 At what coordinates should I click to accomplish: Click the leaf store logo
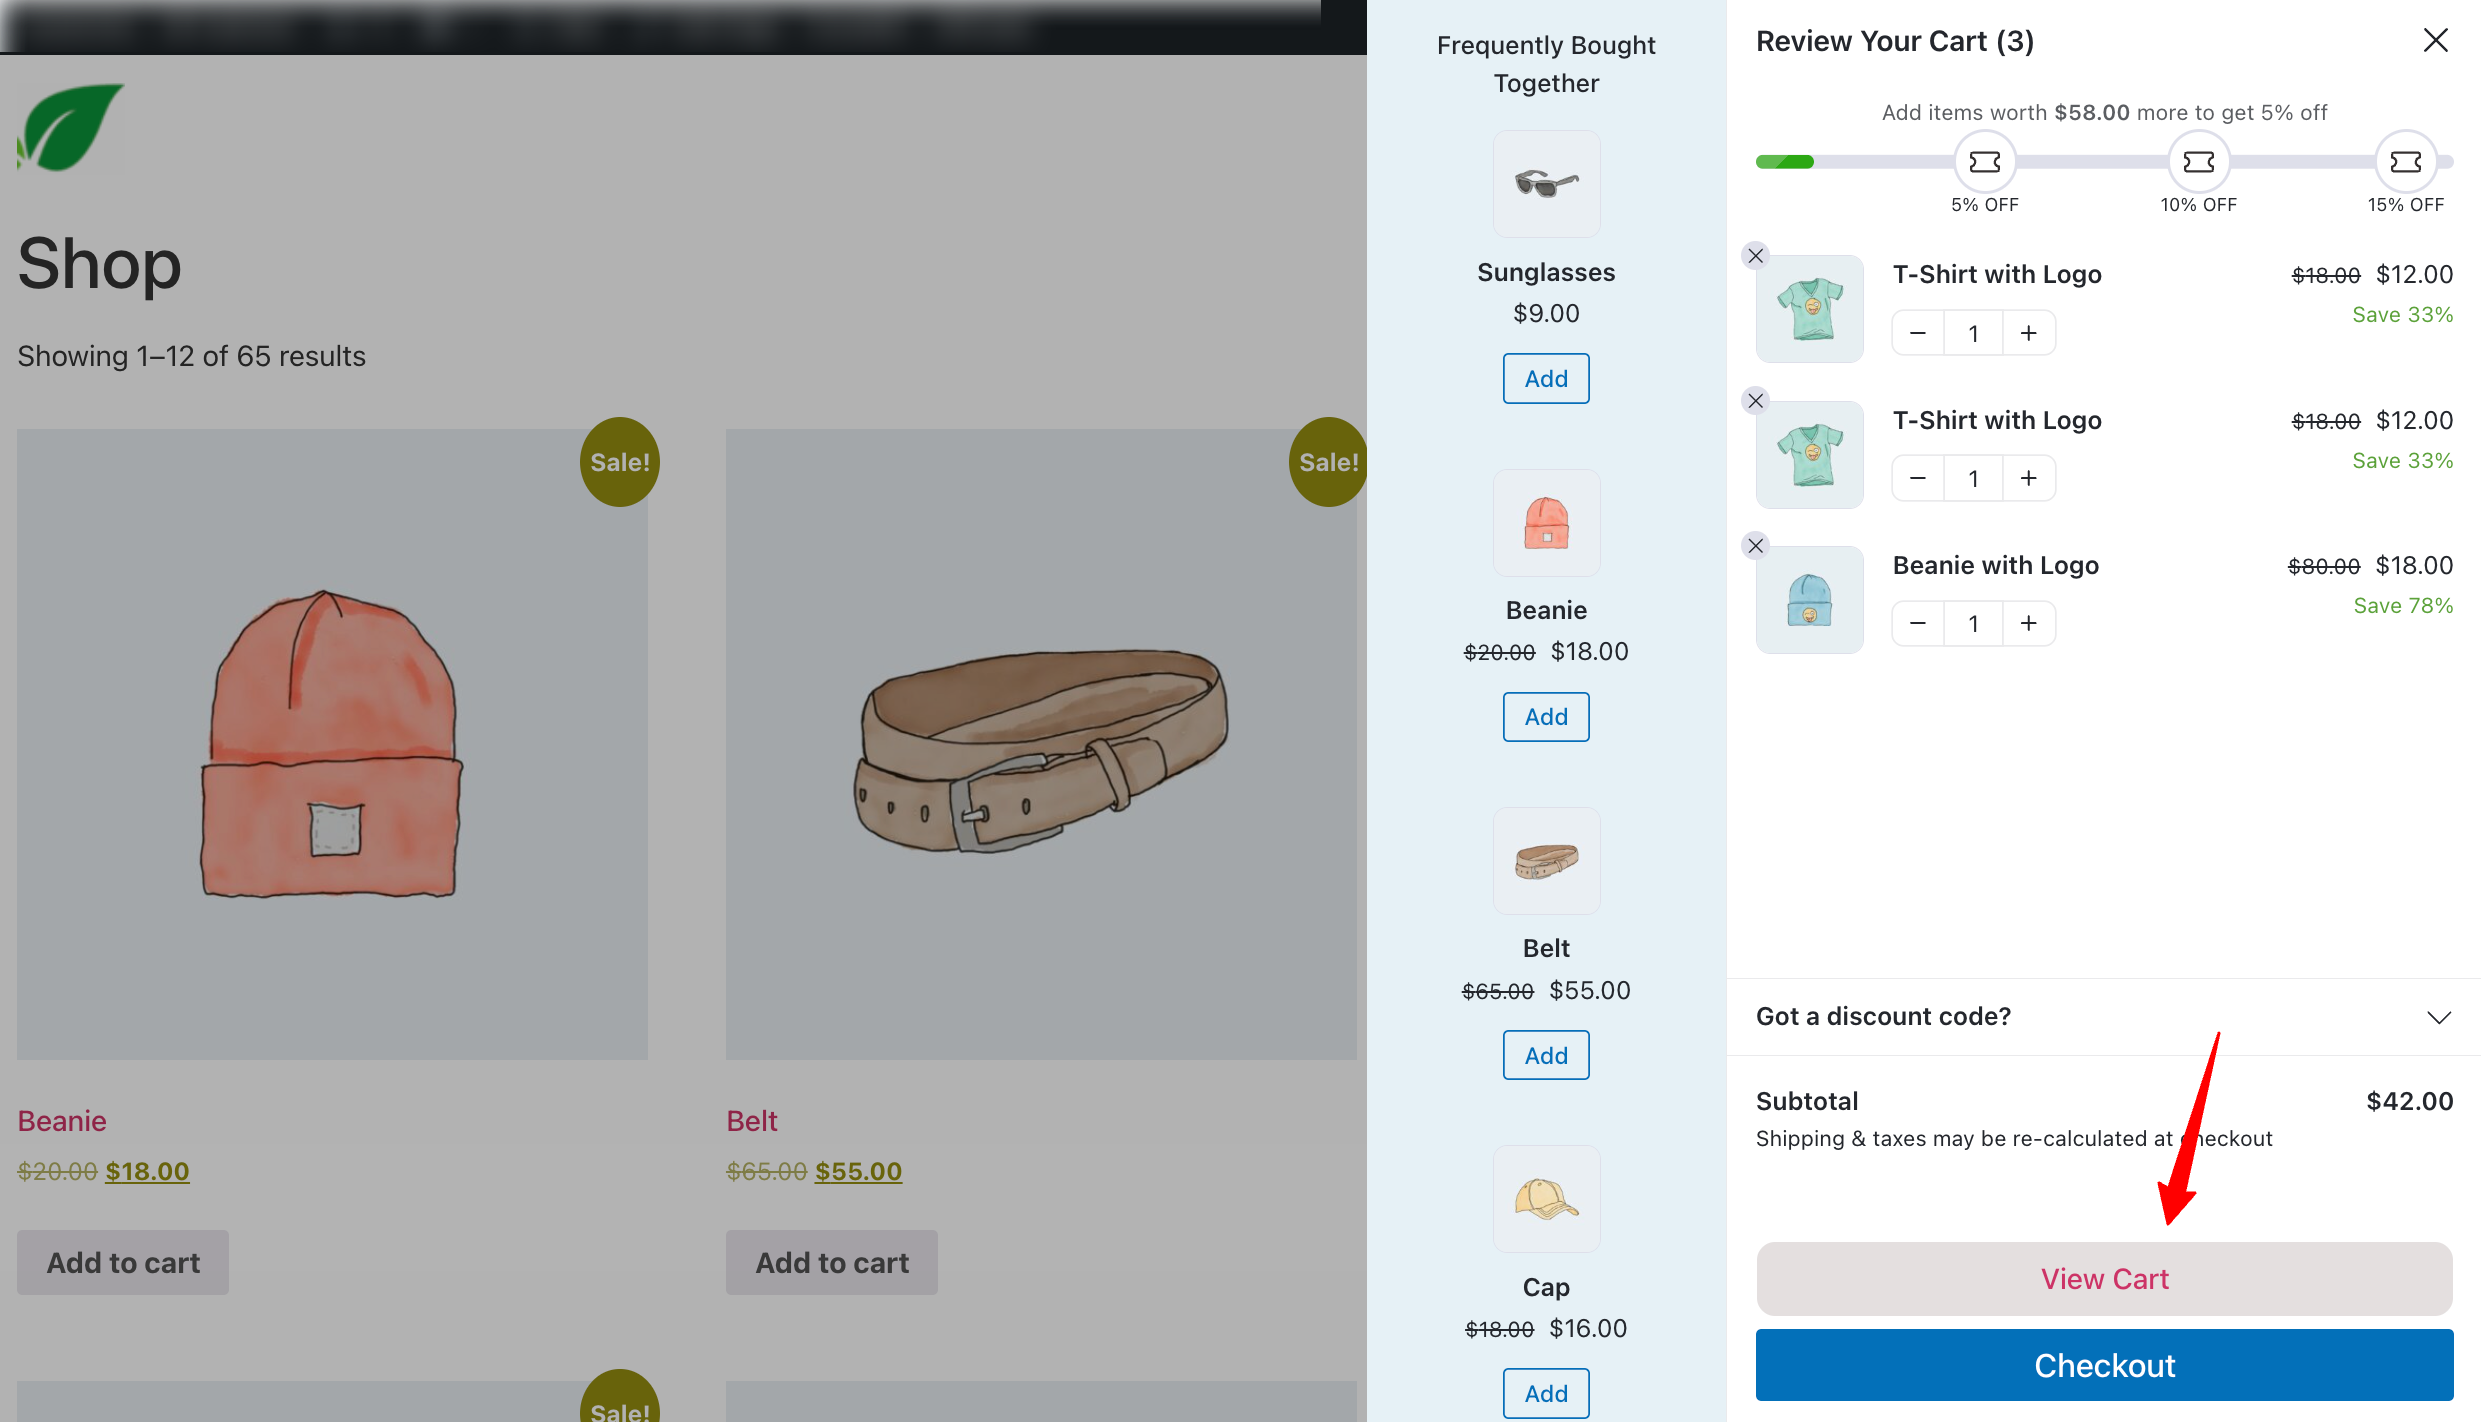tap(68, 127)
